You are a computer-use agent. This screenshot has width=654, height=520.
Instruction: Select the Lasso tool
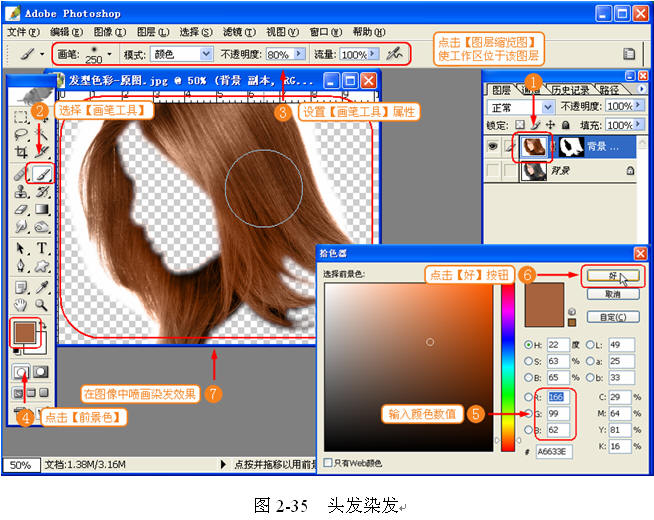[20, 134]
